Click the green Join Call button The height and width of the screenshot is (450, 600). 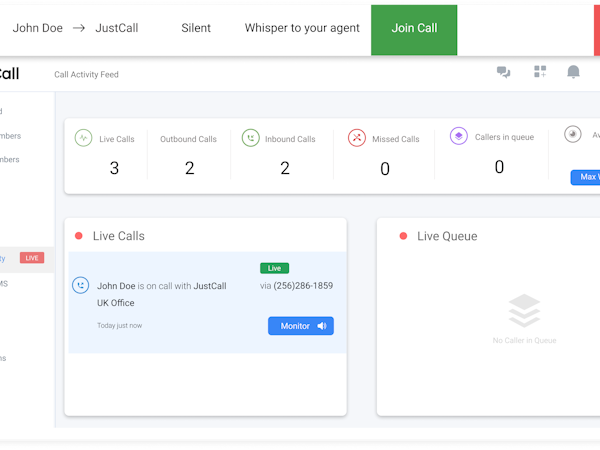(x=414, y=30)
